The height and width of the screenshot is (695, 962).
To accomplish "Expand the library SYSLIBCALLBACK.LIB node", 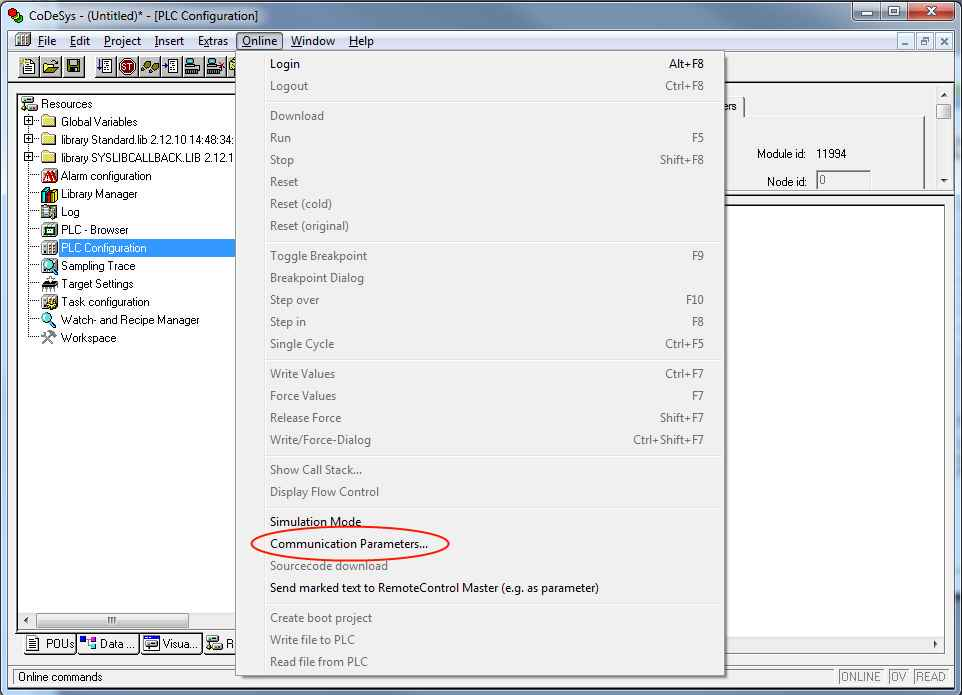I will click(x=28, y=157).
